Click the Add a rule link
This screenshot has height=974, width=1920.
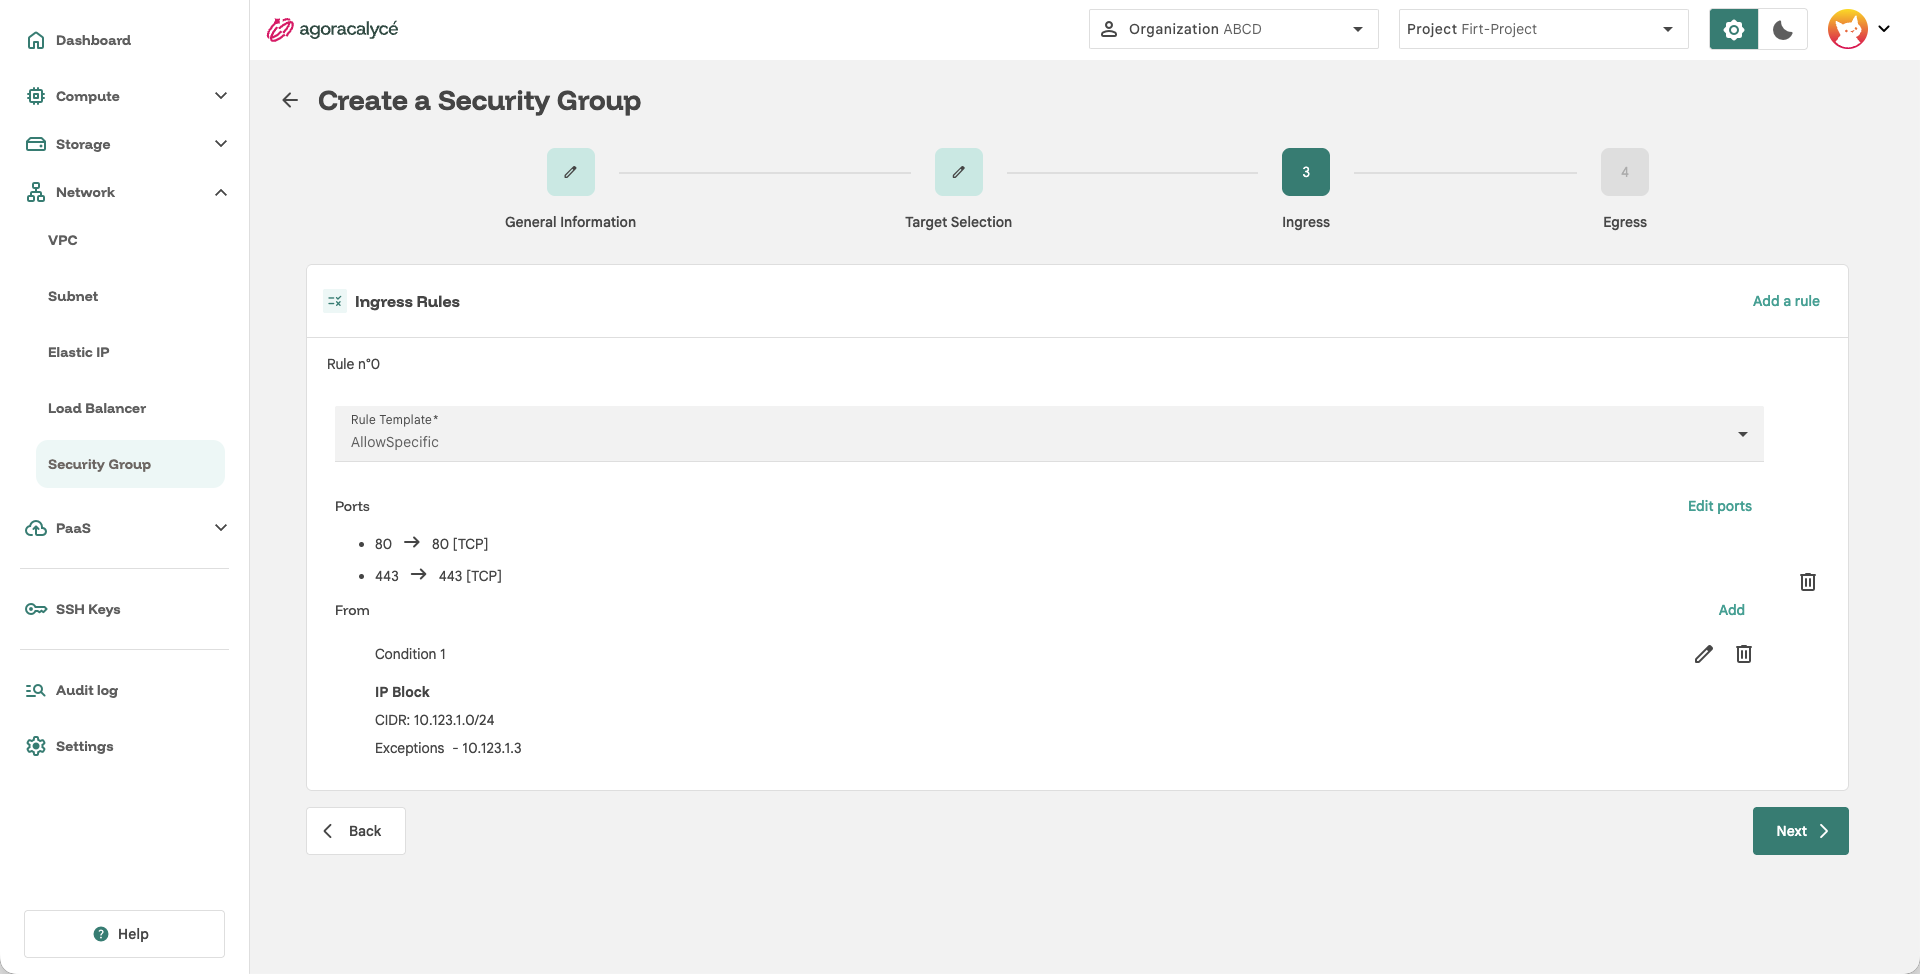pyautogui.click(x=1786, y=301)
